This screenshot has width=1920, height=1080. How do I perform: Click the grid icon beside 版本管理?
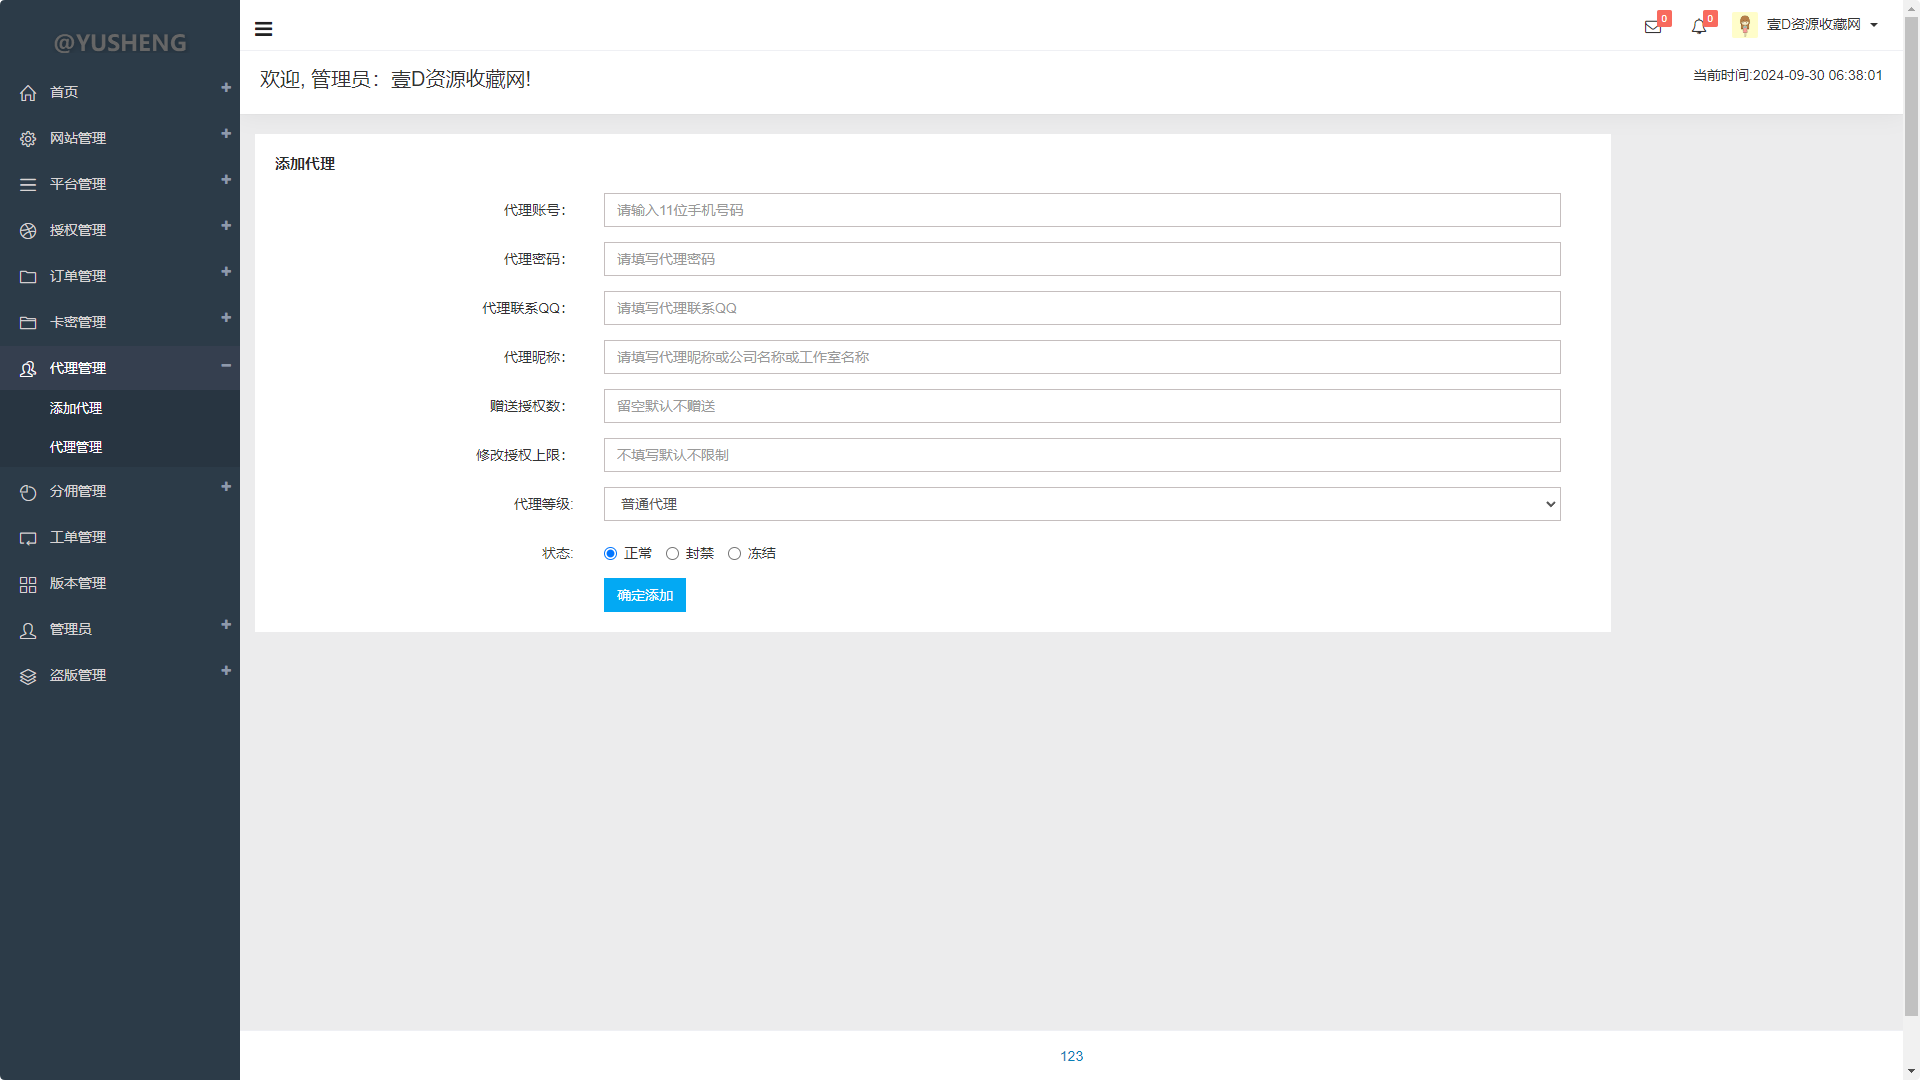pyautogui.click(x=28, y=584)
